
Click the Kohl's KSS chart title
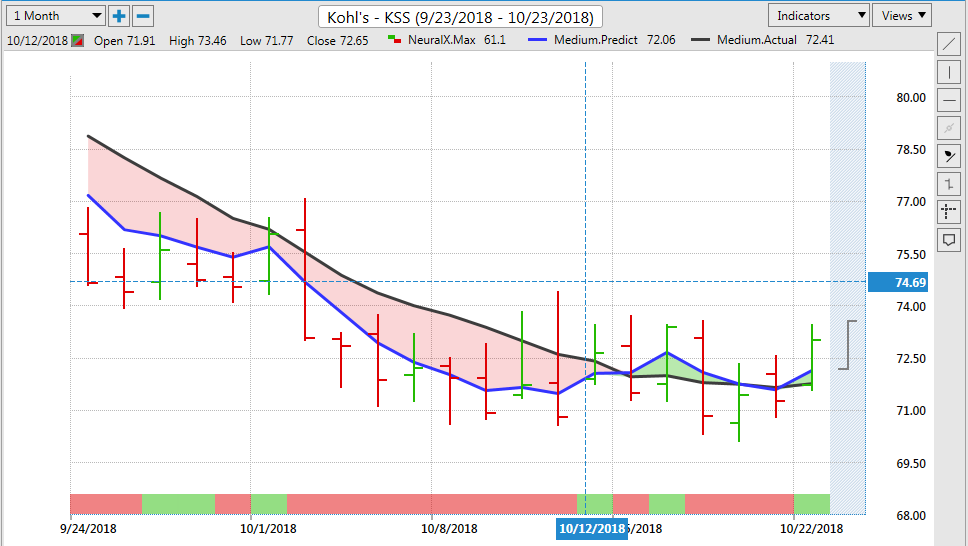click(460, 17)
